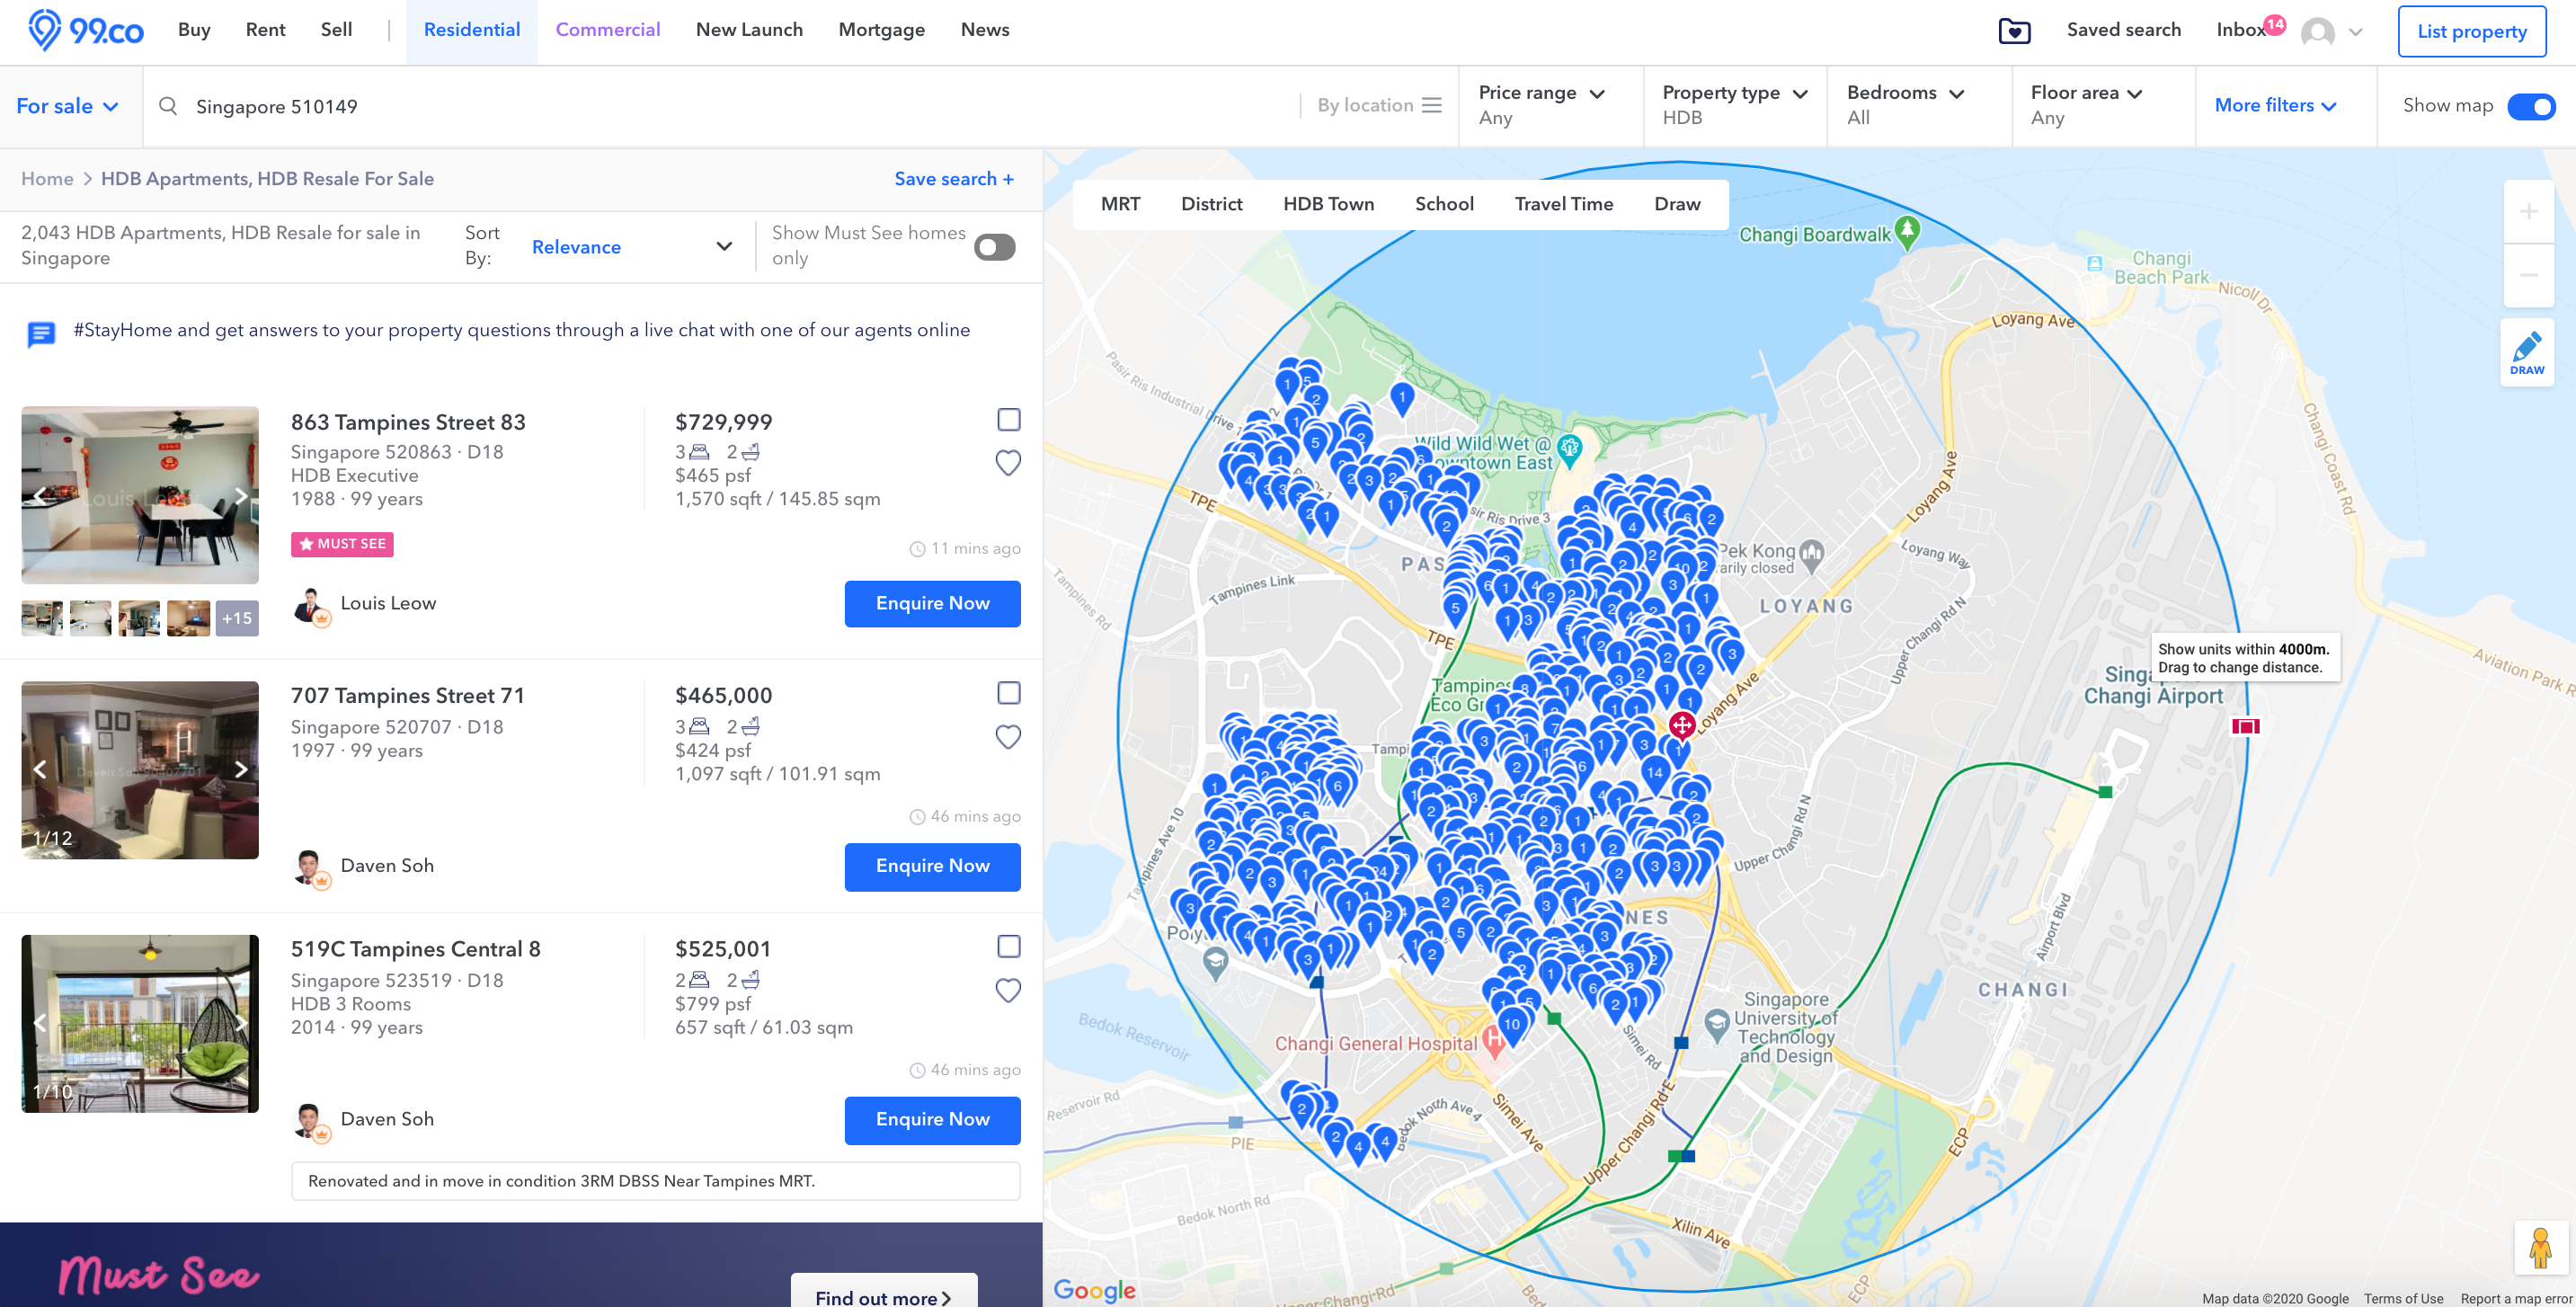
Task: Open the Price range filter
Action: (1550, 105)
